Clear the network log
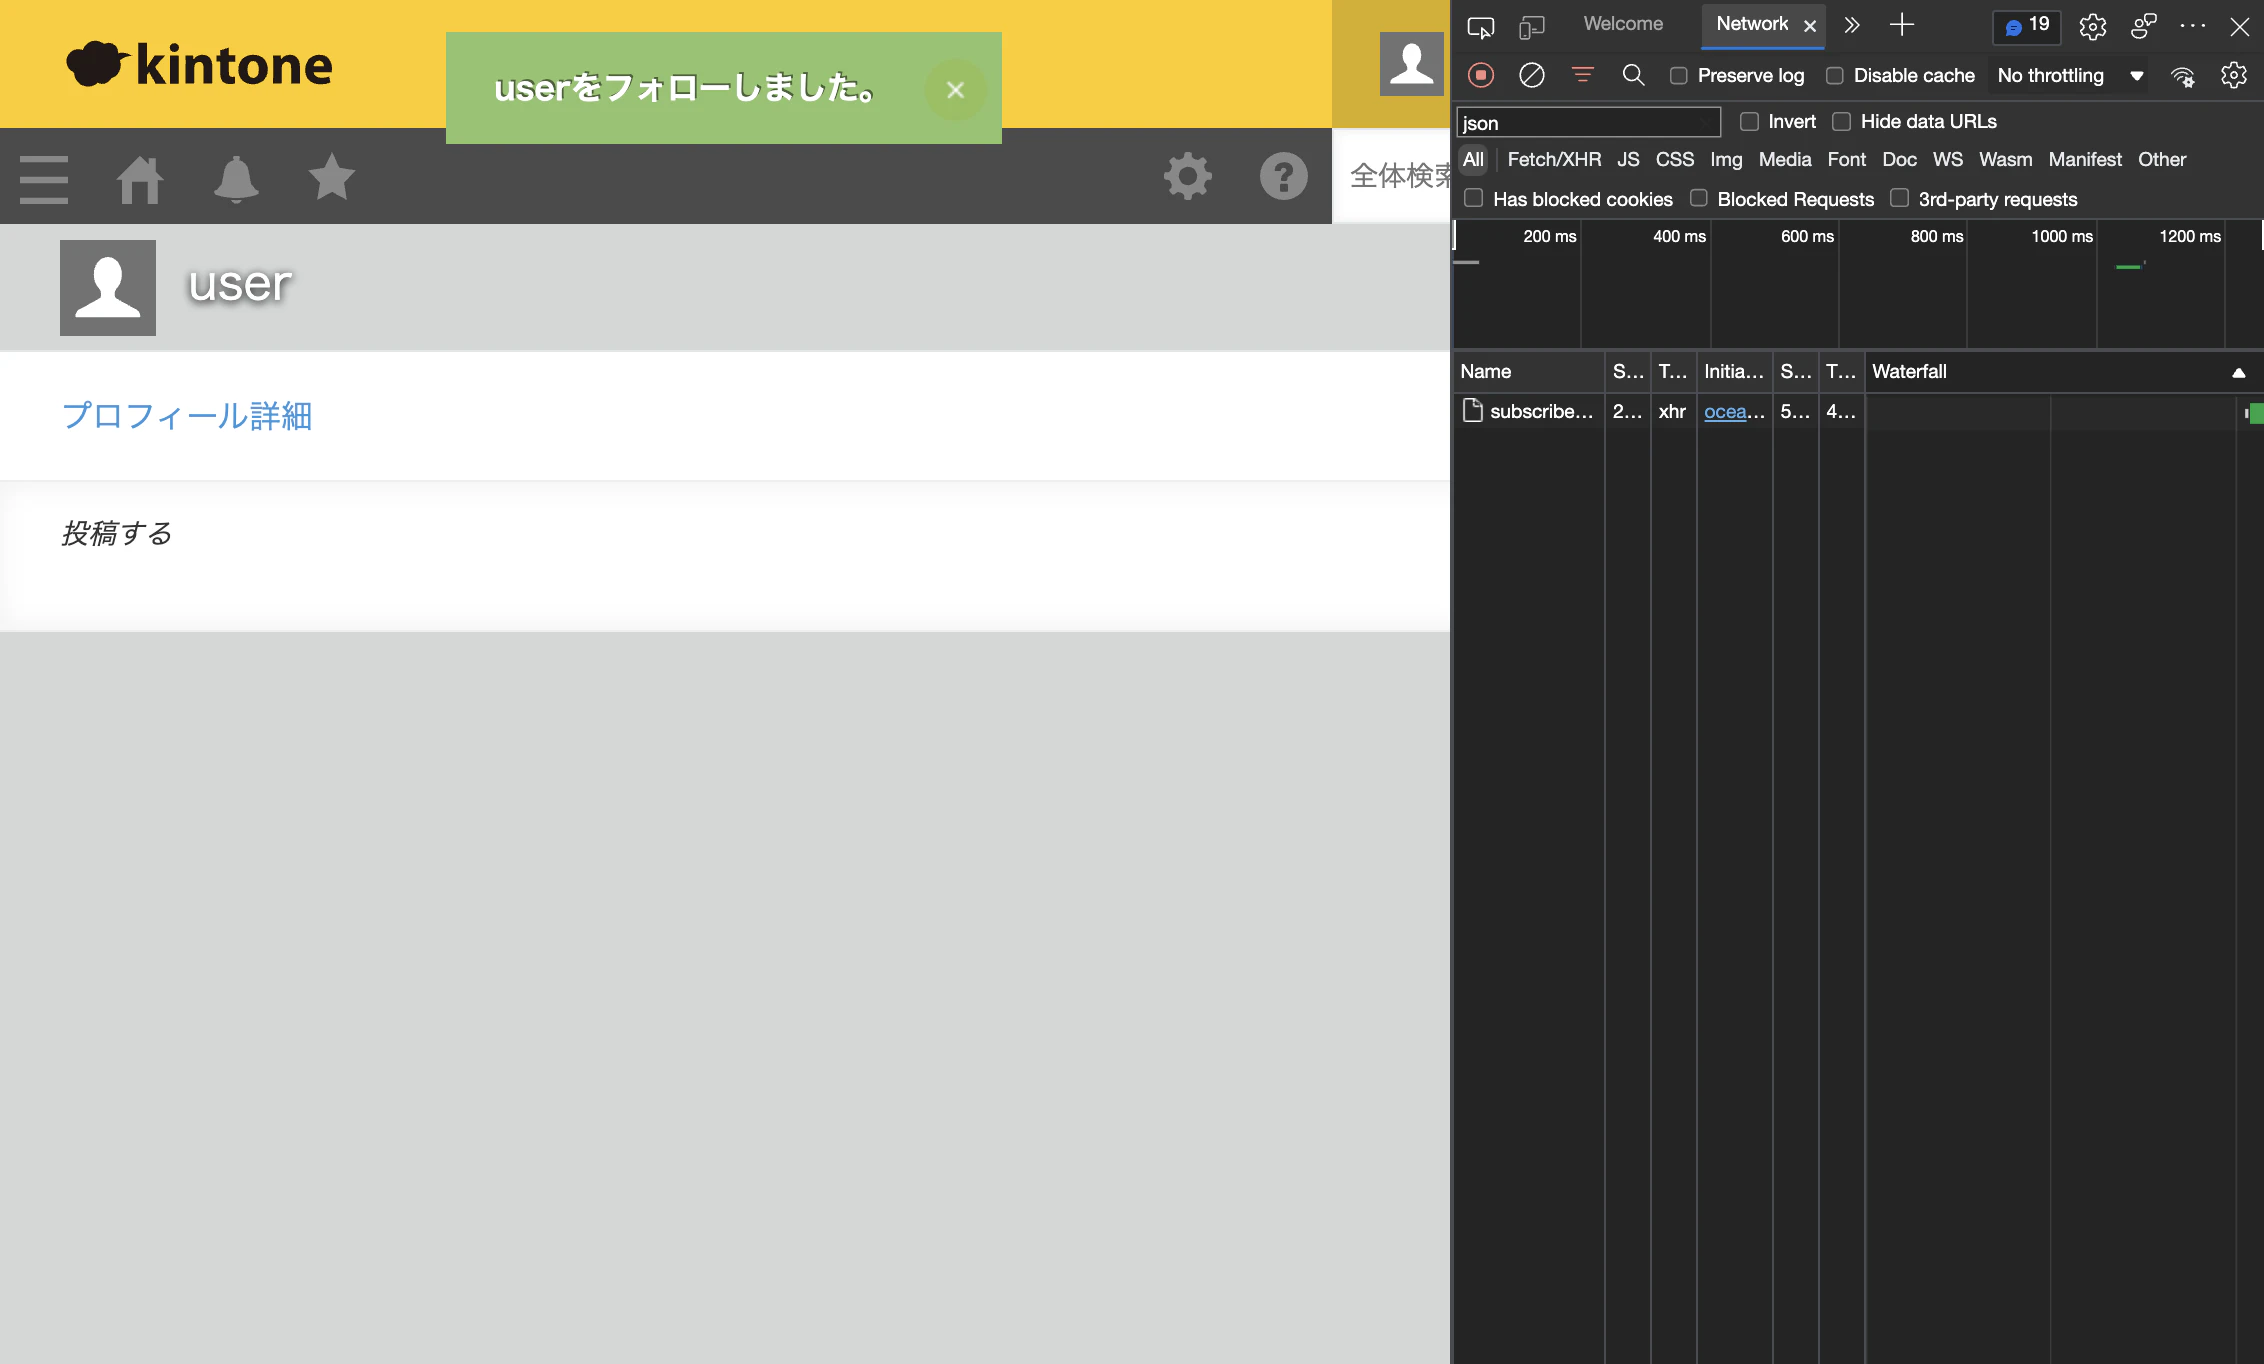 1532,75
